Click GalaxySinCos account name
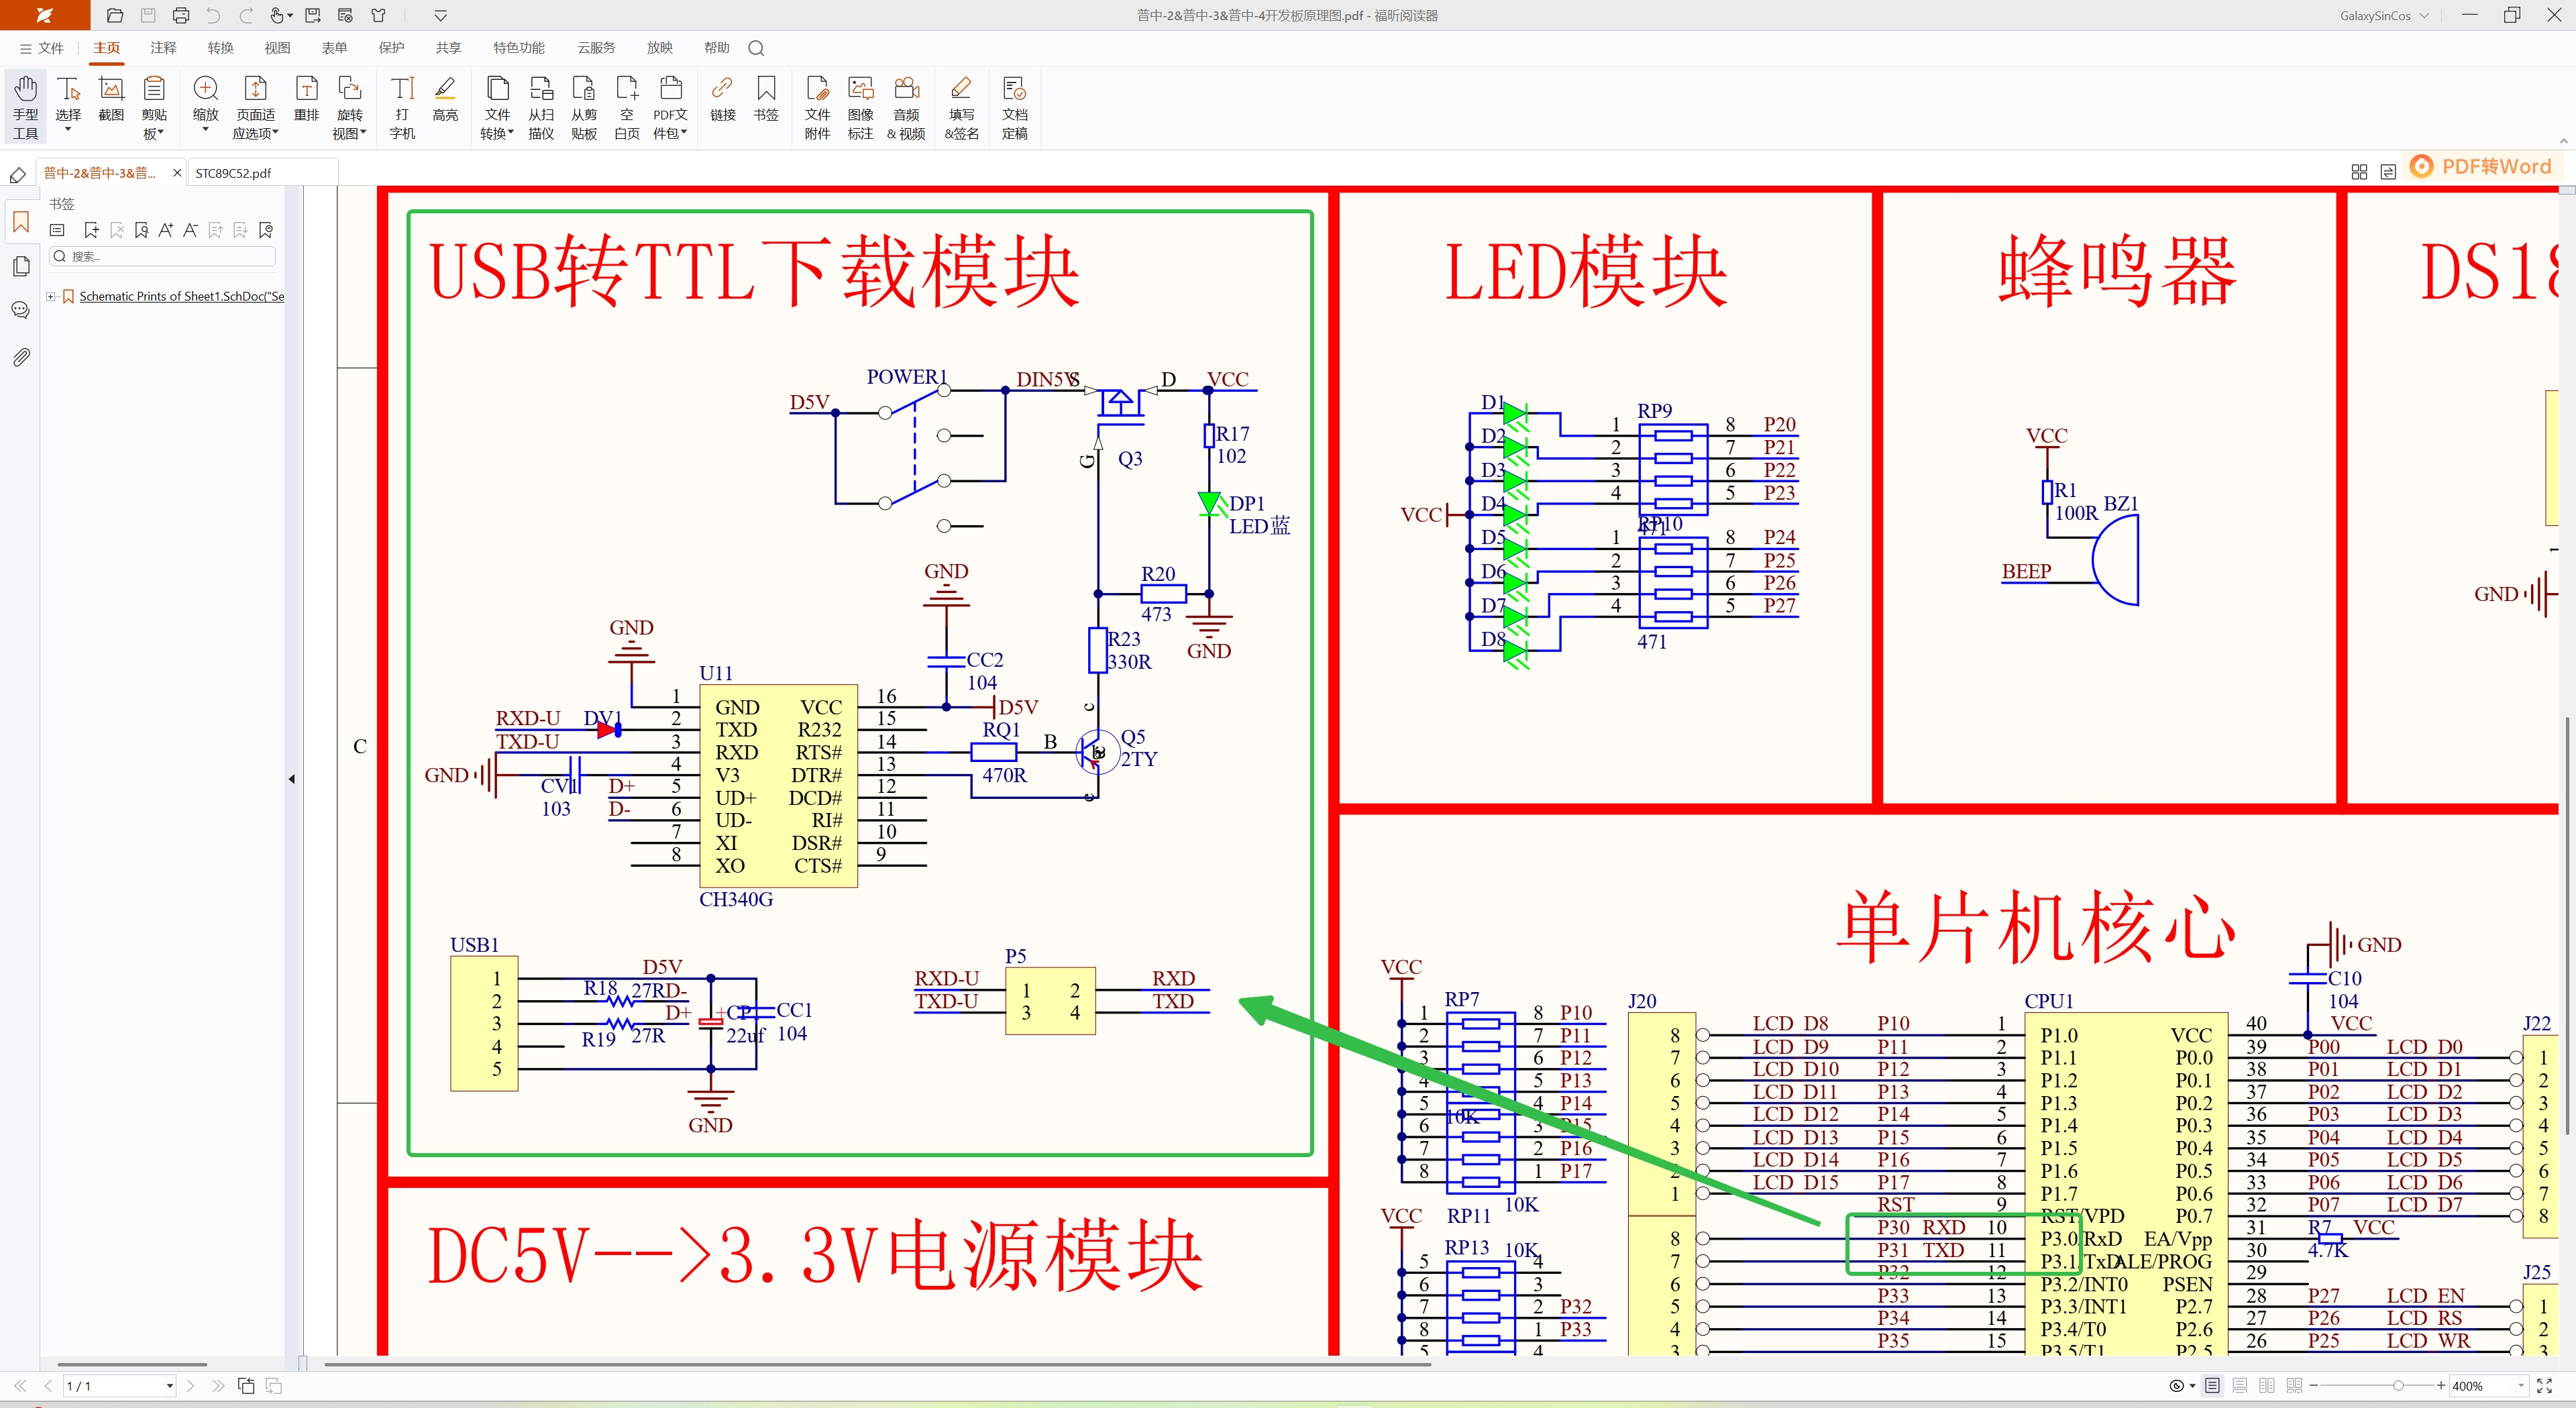2576x1408 pixels. point(2375,16)
